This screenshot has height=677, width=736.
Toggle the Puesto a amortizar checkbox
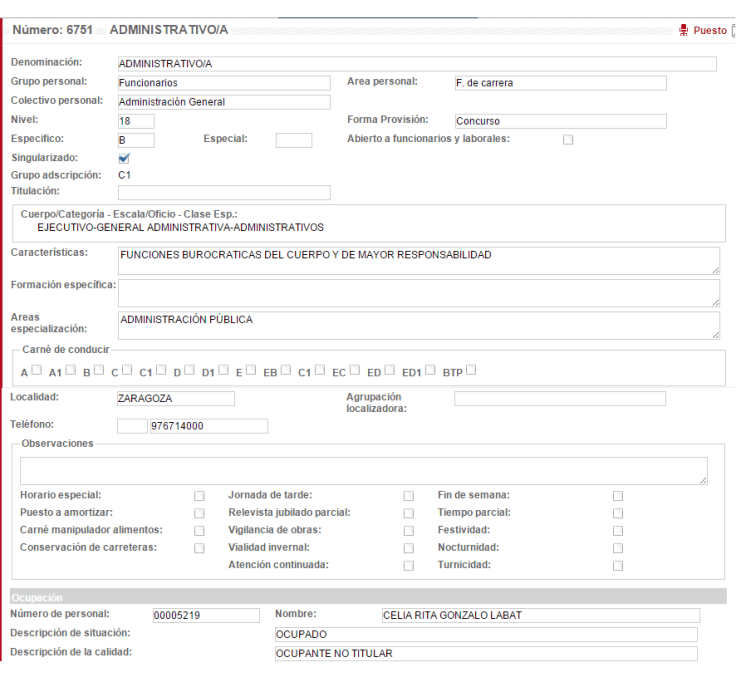pyautogui.click(x=199, y=513)
